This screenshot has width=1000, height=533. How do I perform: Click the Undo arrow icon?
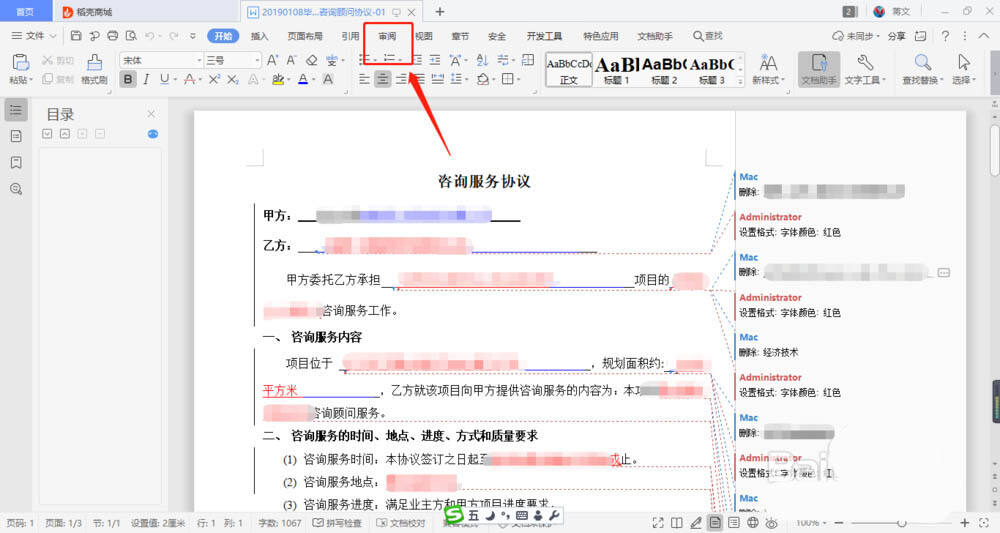[x=150, y=36]
